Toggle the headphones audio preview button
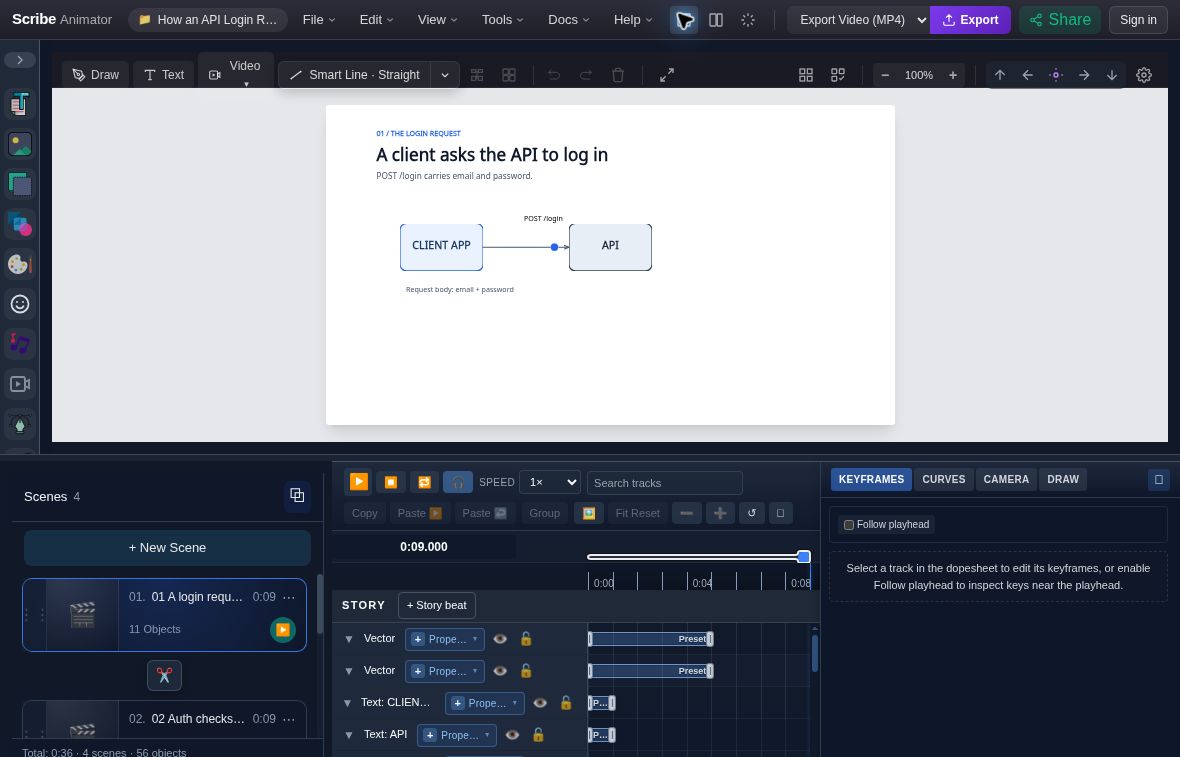This screenshot has width=1180, height=757. (458, 482)
